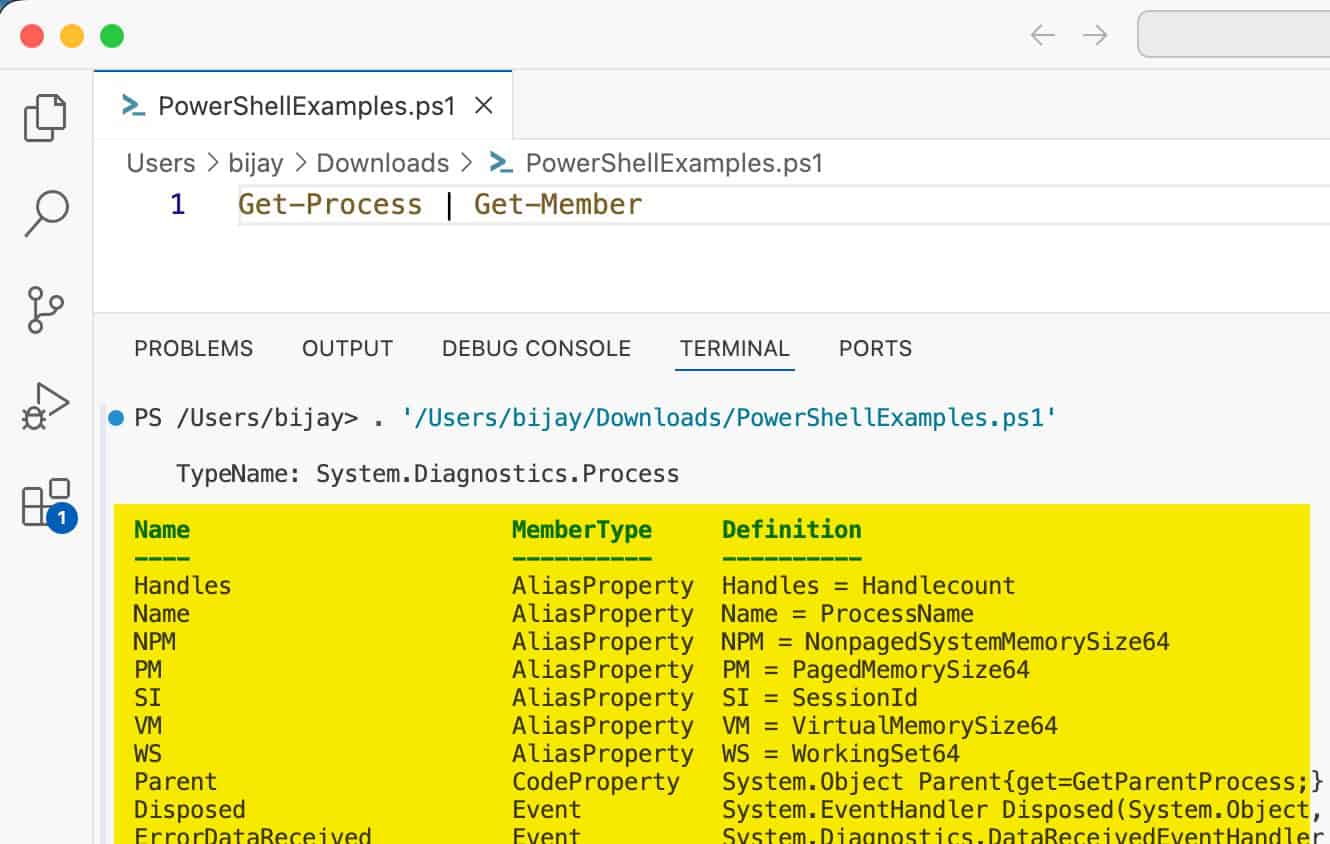Switch to the PROBLEMS tab

(193, 348)
